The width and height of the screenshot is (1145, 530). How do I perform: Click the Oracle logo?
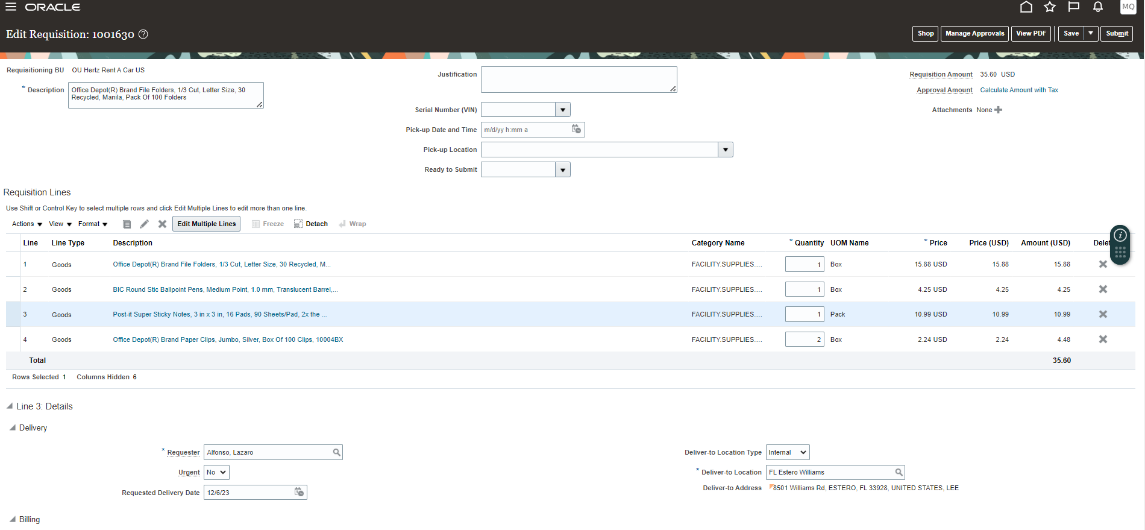tap(53, 7)
